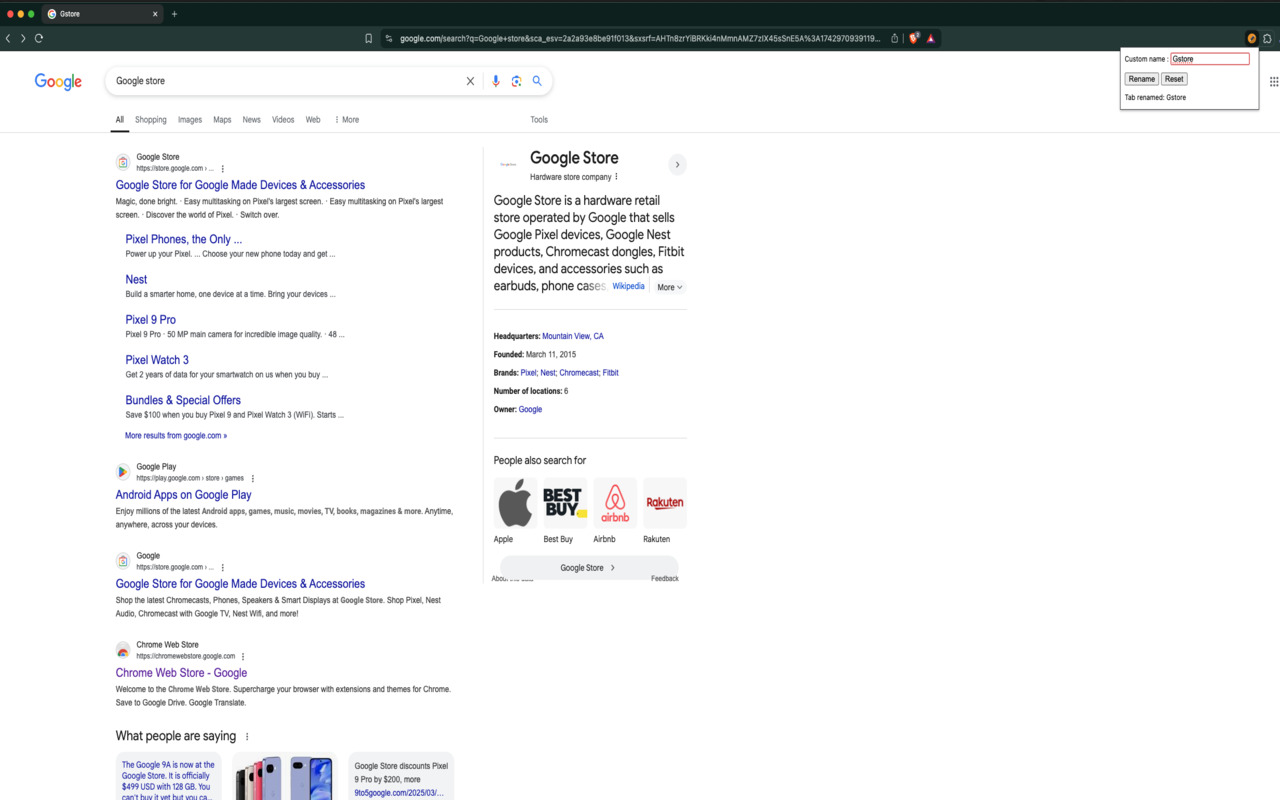The width and height of the screenshot is (1280, 800).
Task: Expand description with the More chevron
Action: point(670,287)
